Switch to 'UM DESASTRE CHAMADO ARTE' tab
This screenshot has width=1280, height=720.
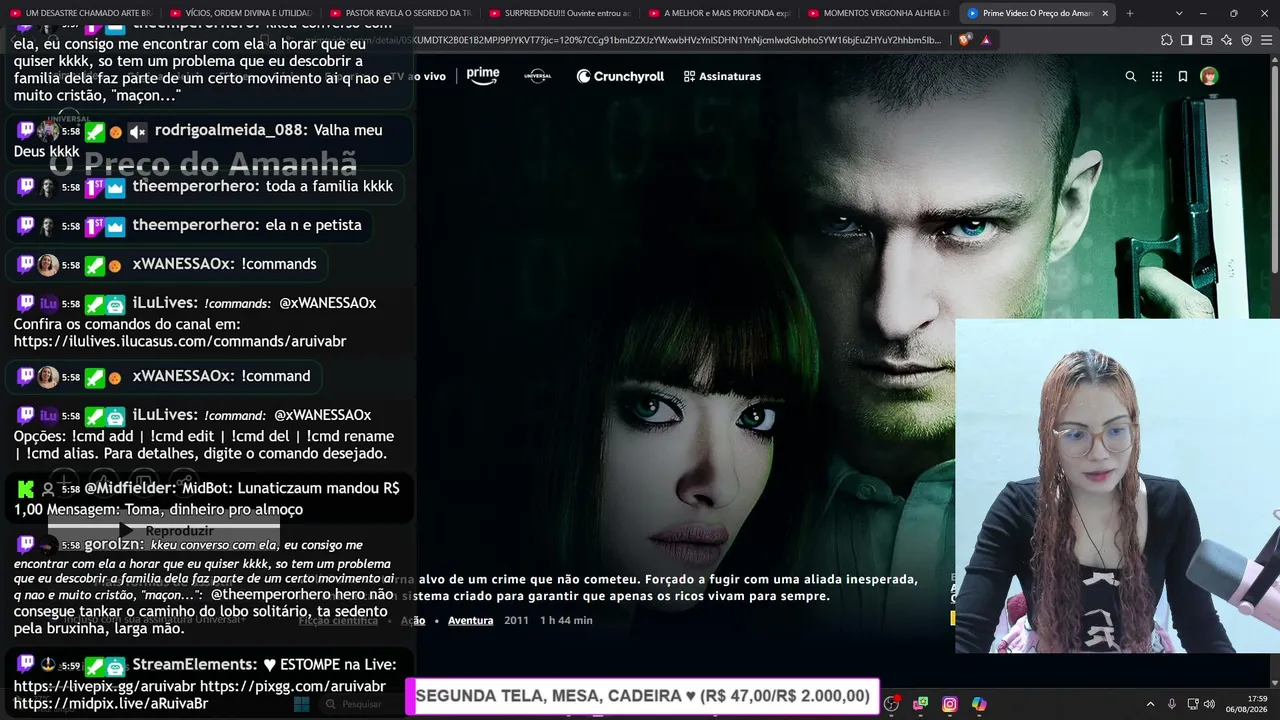[x=82, y=13]
